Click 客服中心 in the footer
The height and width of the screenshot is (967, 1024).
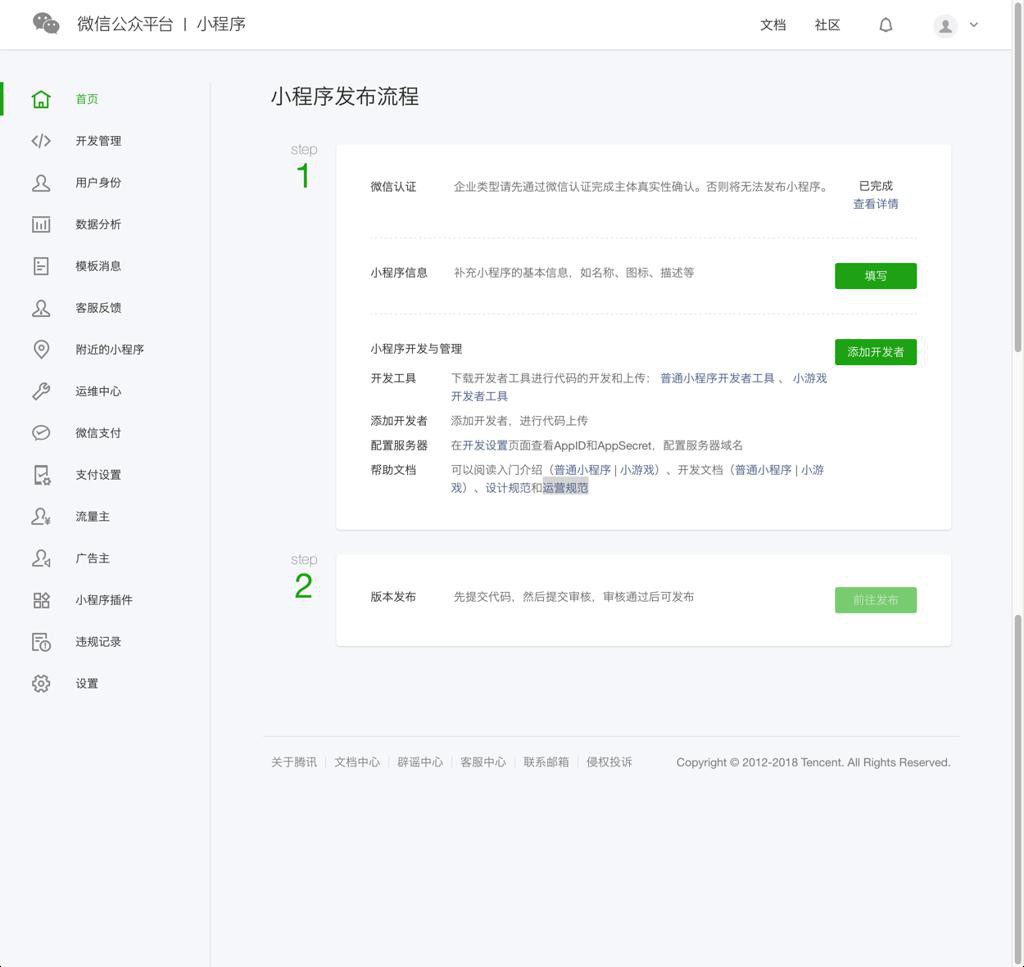pos(483,762)
